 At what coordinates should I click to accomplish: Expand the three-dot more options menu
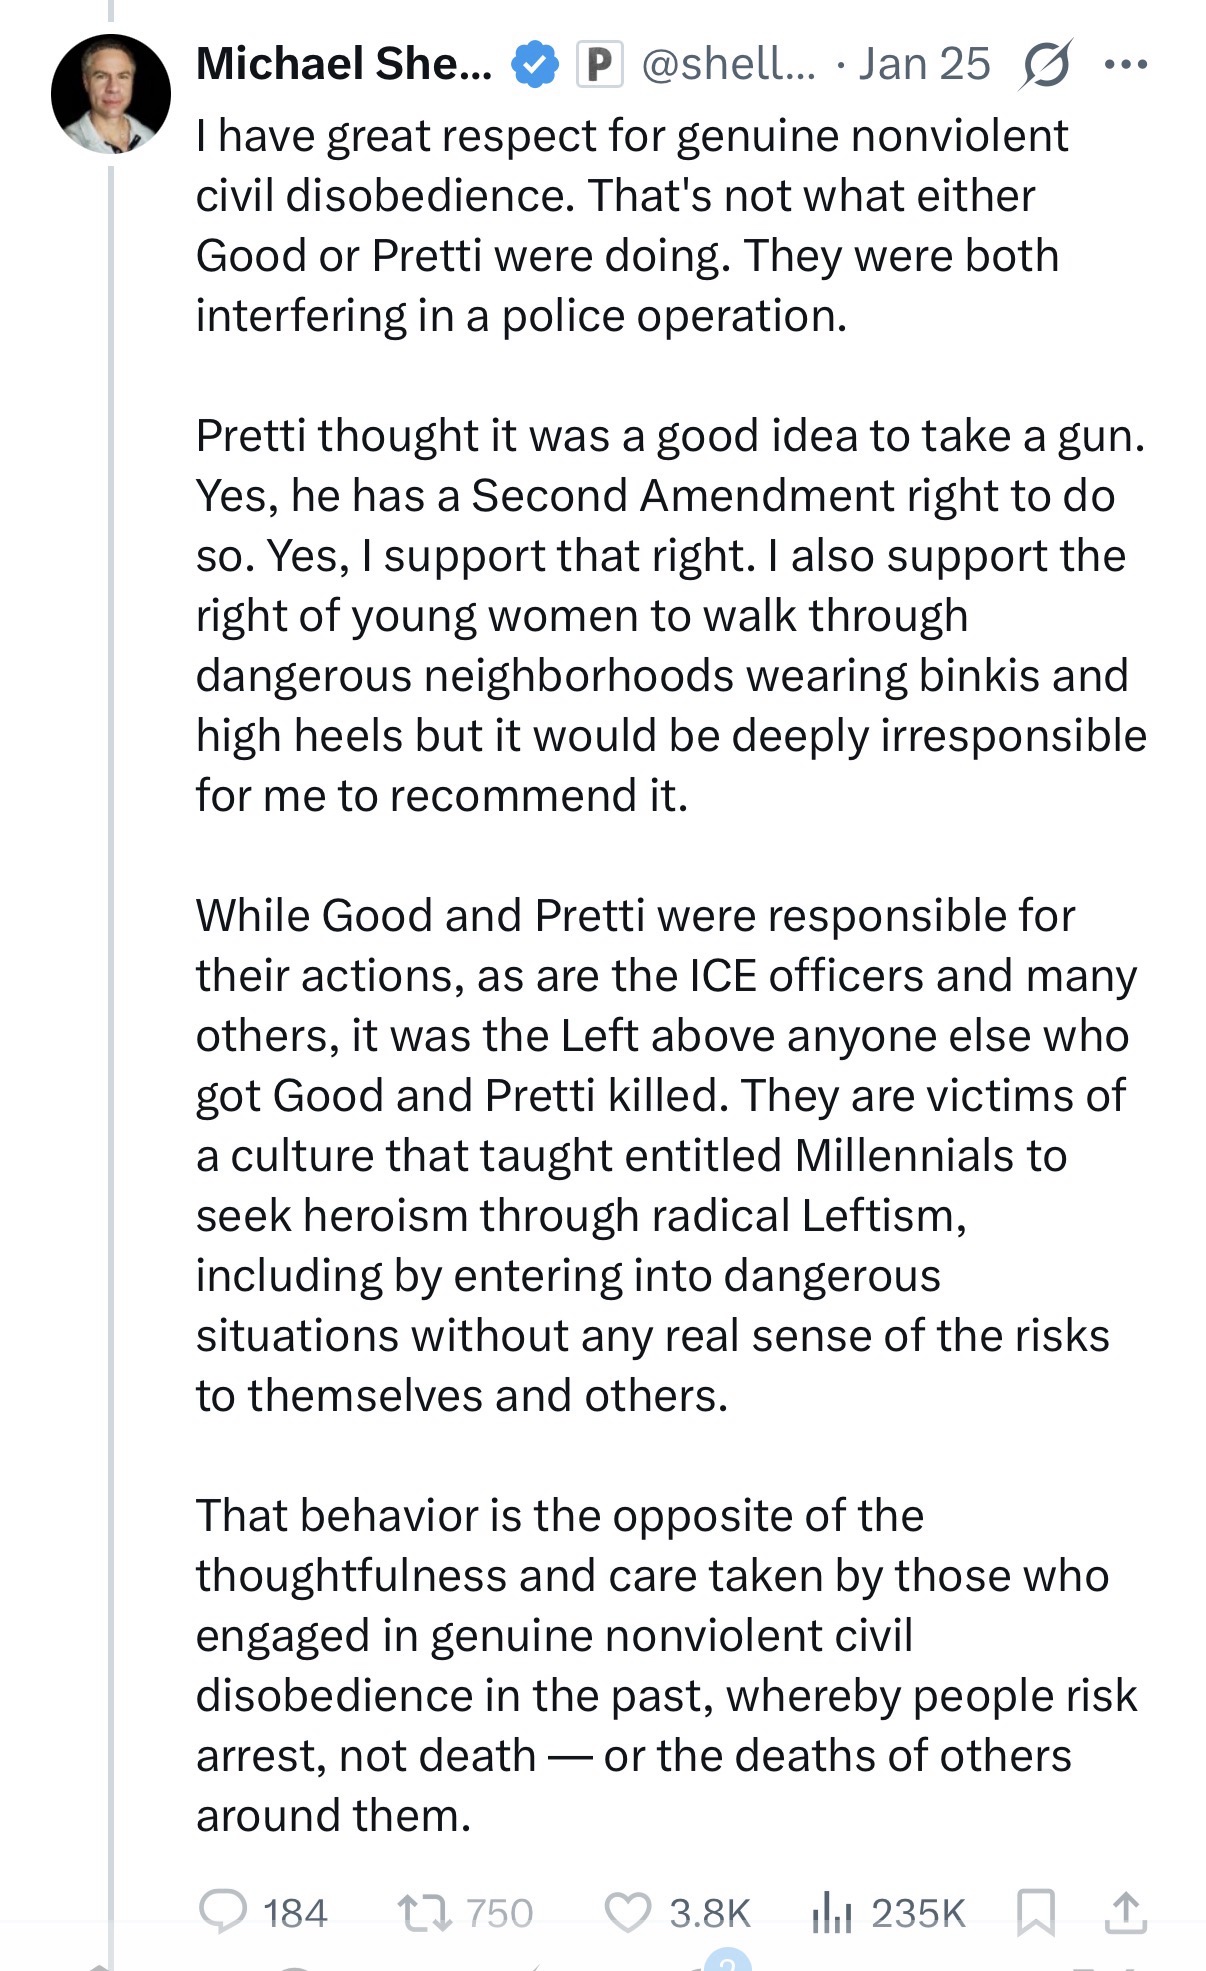tap(1126, 65)
